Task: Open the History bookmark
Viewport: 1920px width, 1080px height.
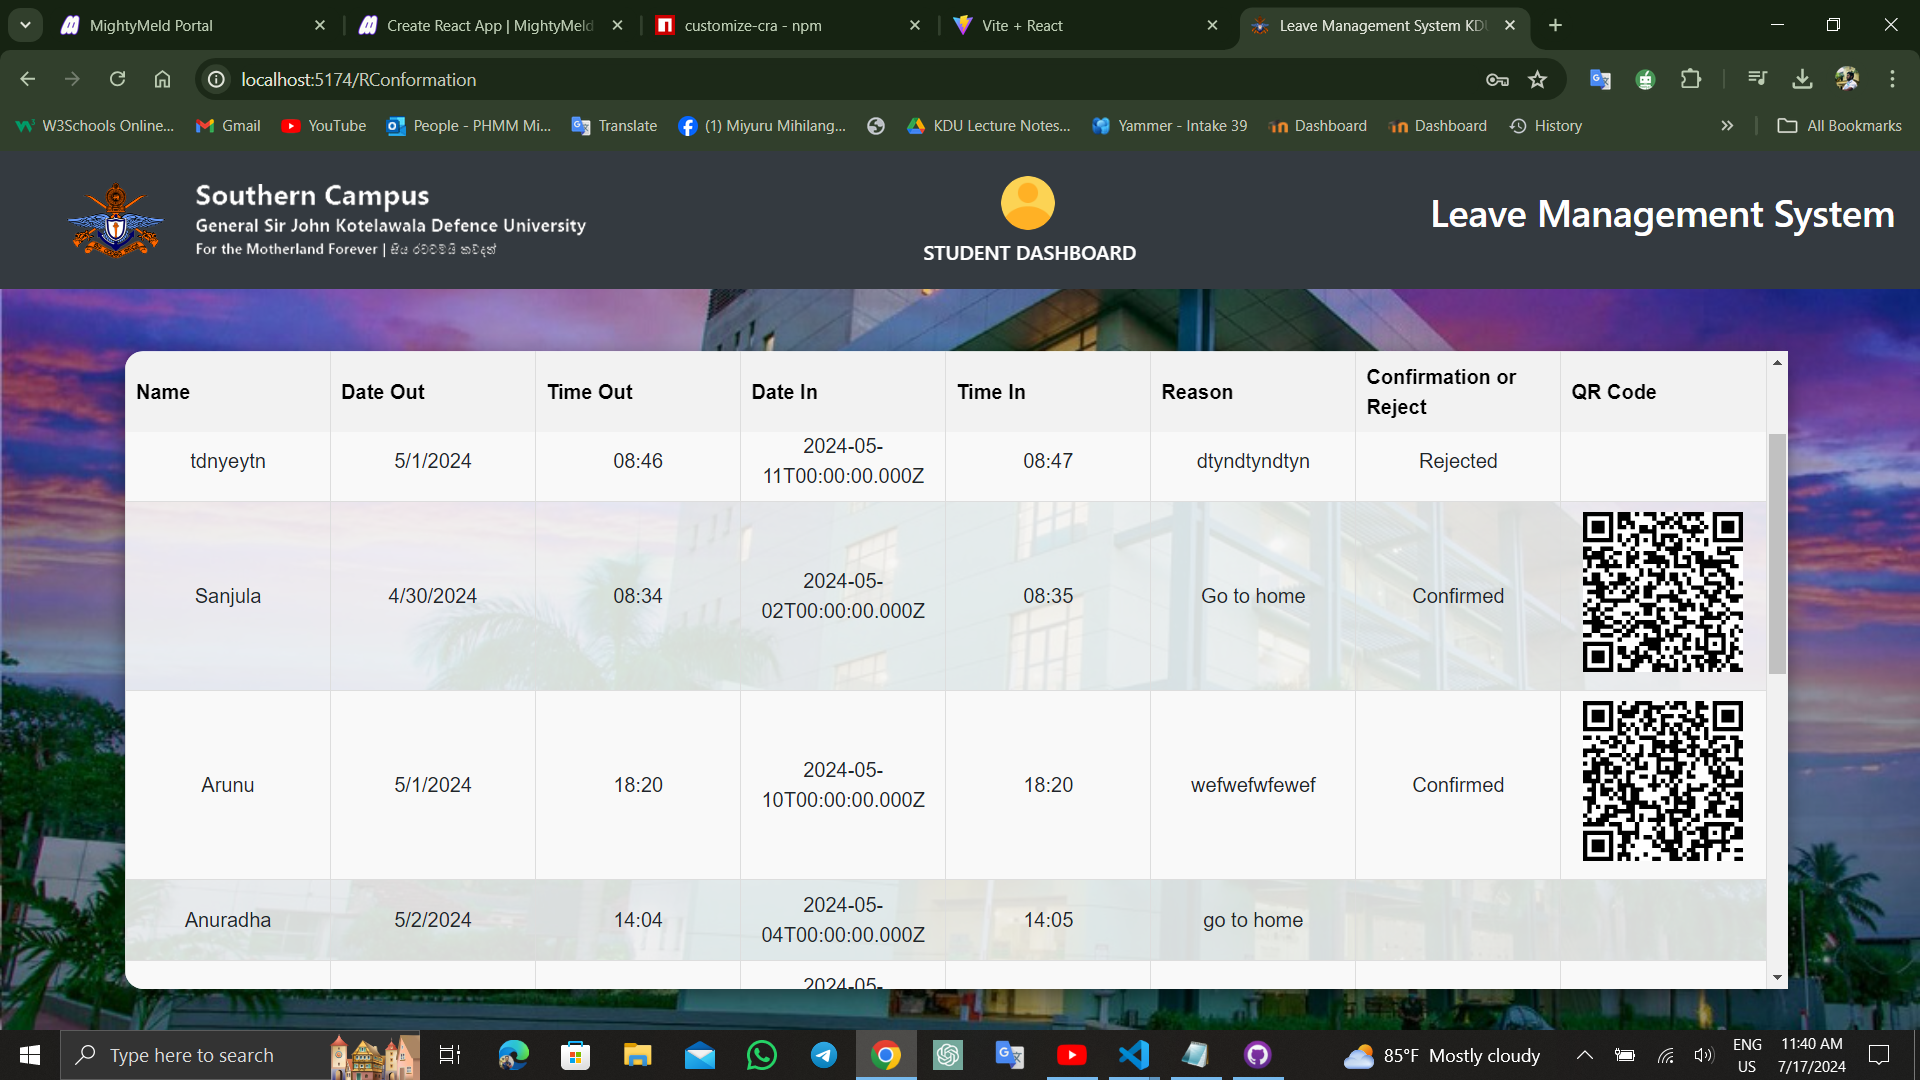Action: coord(1546,126)
